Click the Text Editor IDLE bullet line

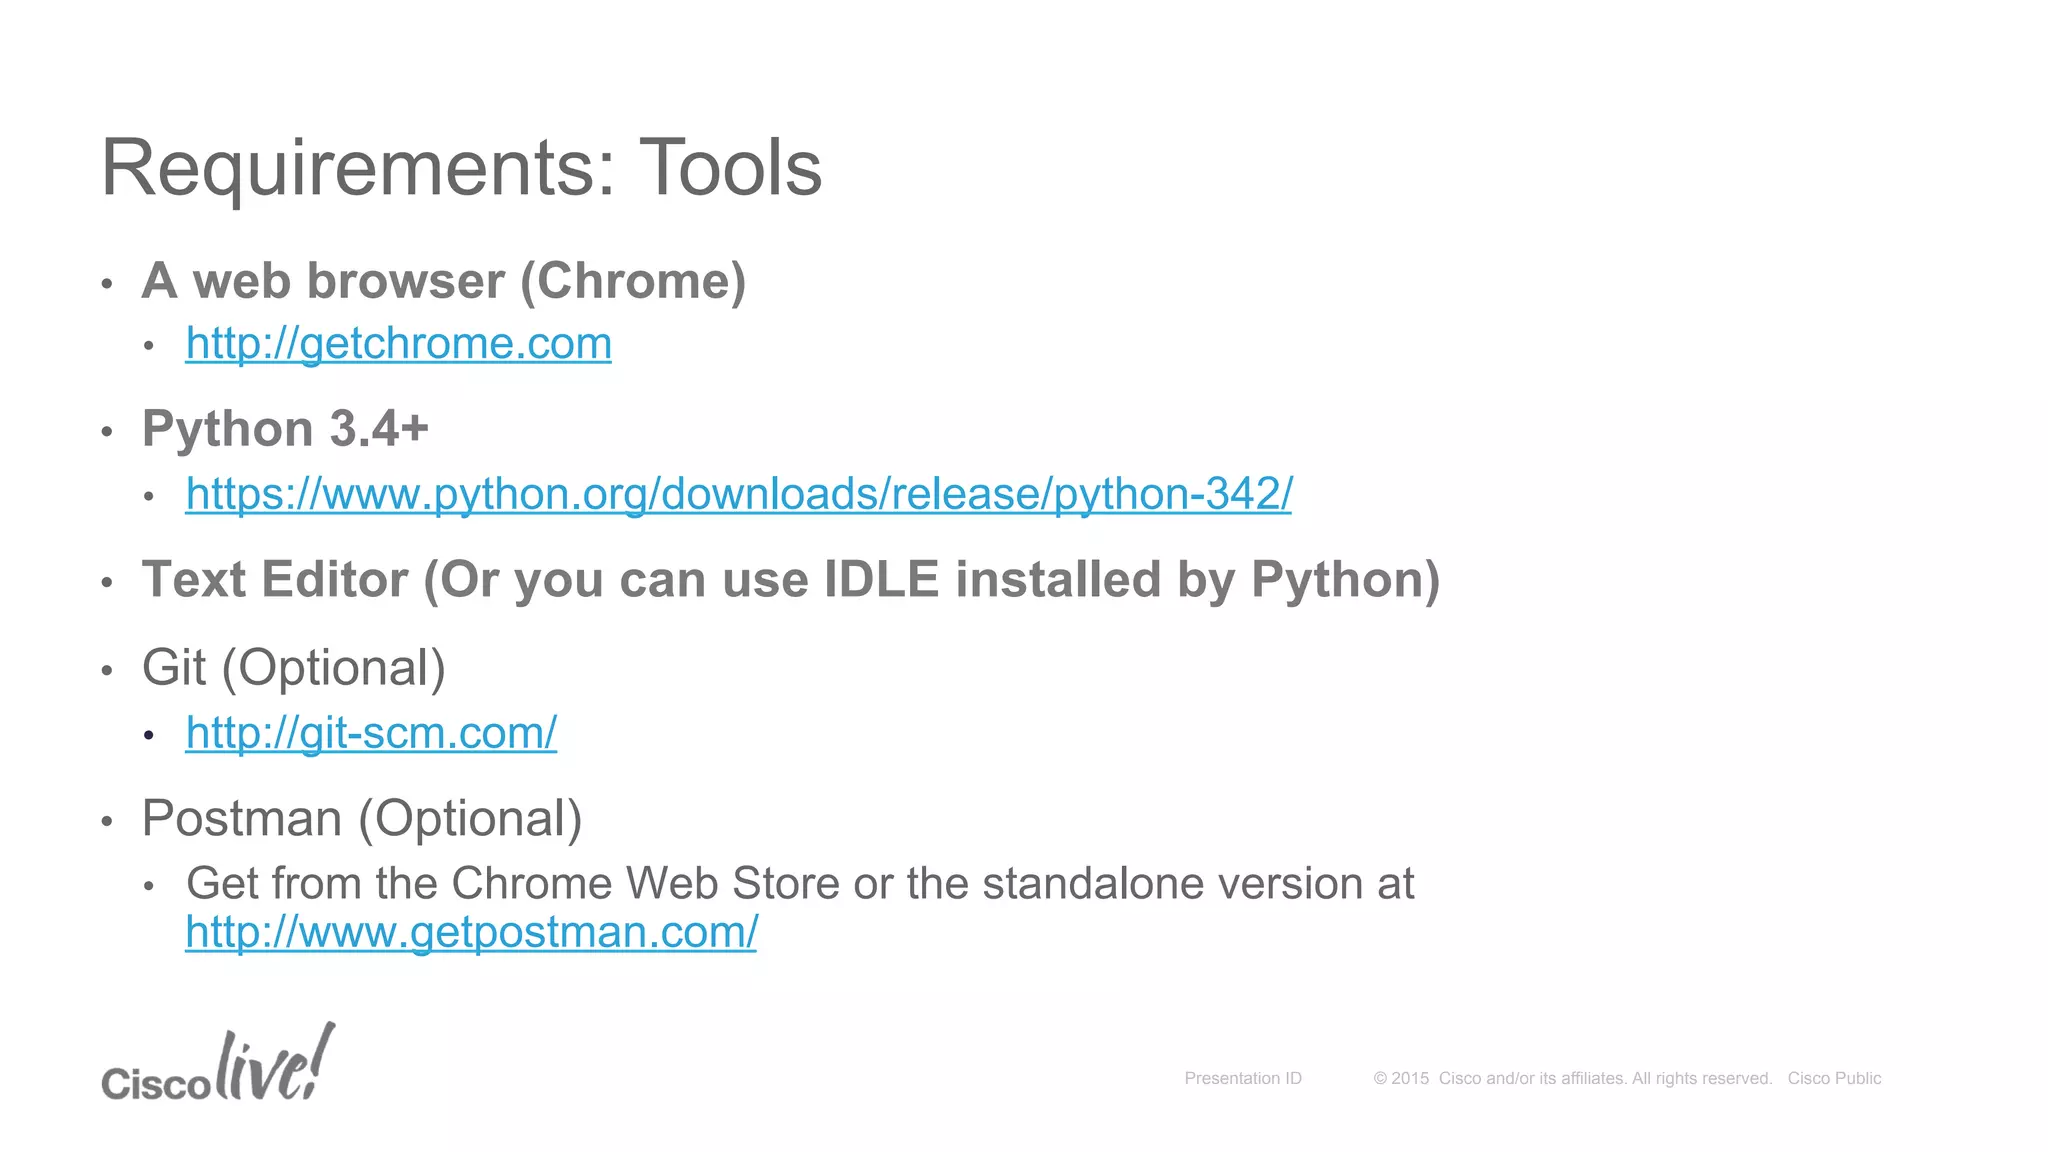[790, 580]
